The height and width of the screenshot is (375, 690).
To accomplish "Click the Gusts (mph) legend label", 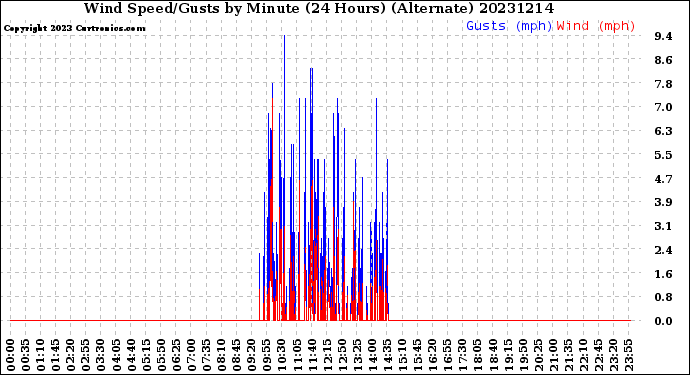I will coord(509,26).
